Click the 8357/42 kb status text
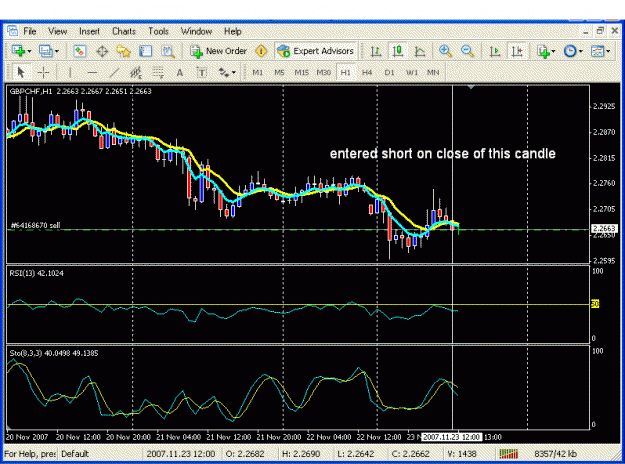 tap(555, 454)
